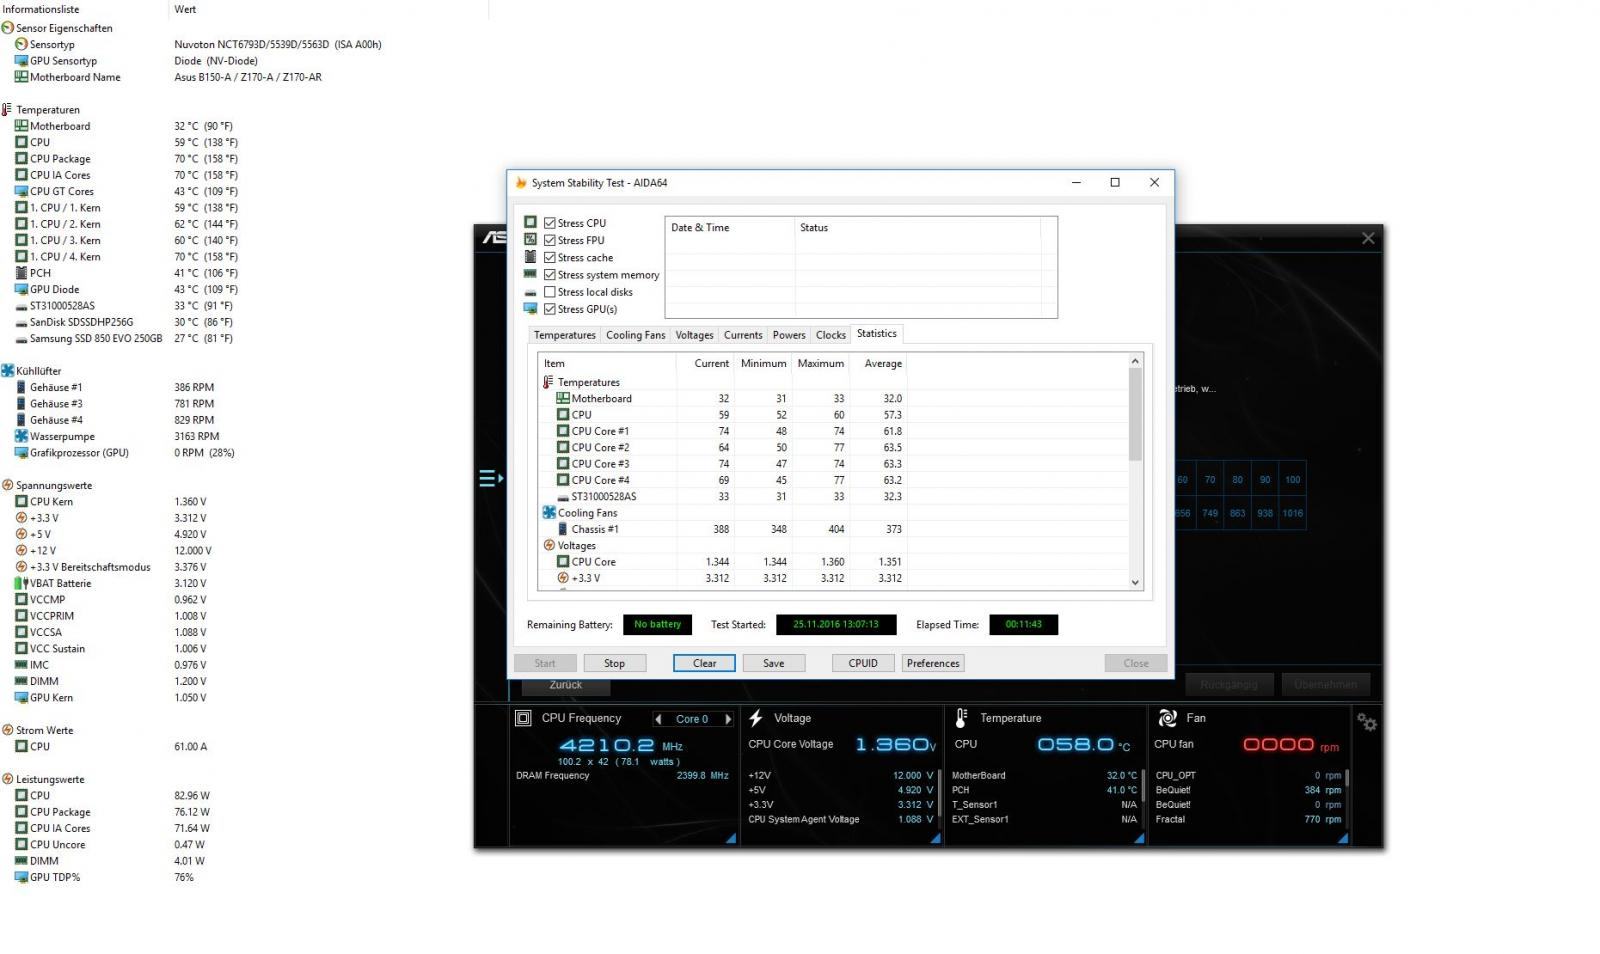This screenshot has width=1600, height=954.
Task: Click the Average column header
Action: click(x=881, y=363)
